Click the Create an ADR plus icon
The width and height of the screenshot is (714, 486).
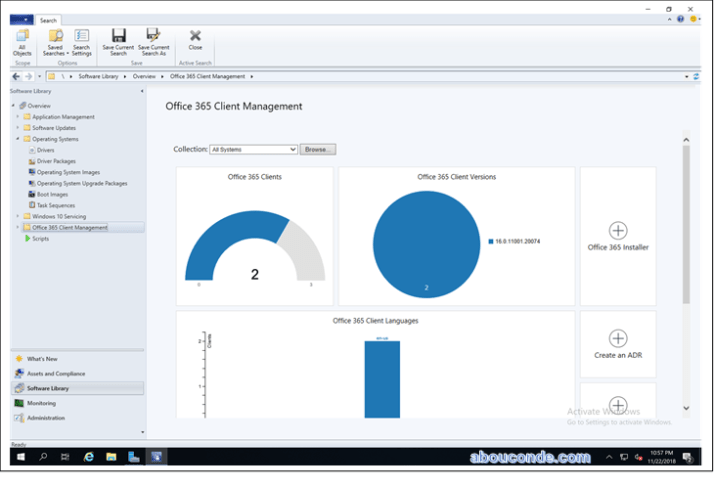618,339
